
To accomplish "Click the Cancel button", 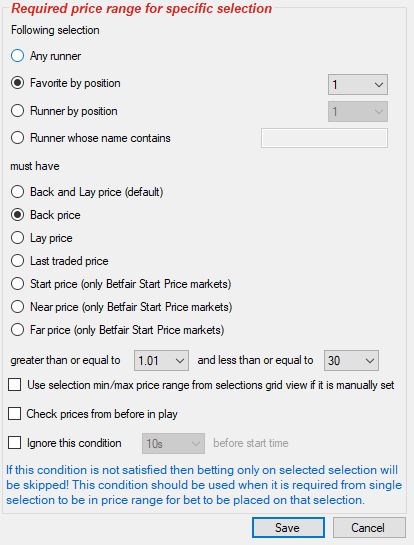I will tap(369, 528).
